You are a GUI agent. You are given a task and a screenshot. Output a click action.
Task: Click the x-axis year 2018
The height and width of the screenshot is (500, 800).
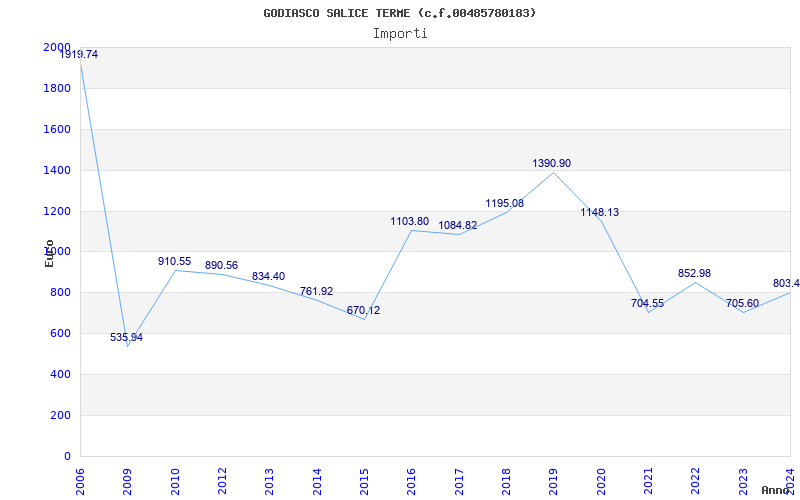(x=507, y=481)
